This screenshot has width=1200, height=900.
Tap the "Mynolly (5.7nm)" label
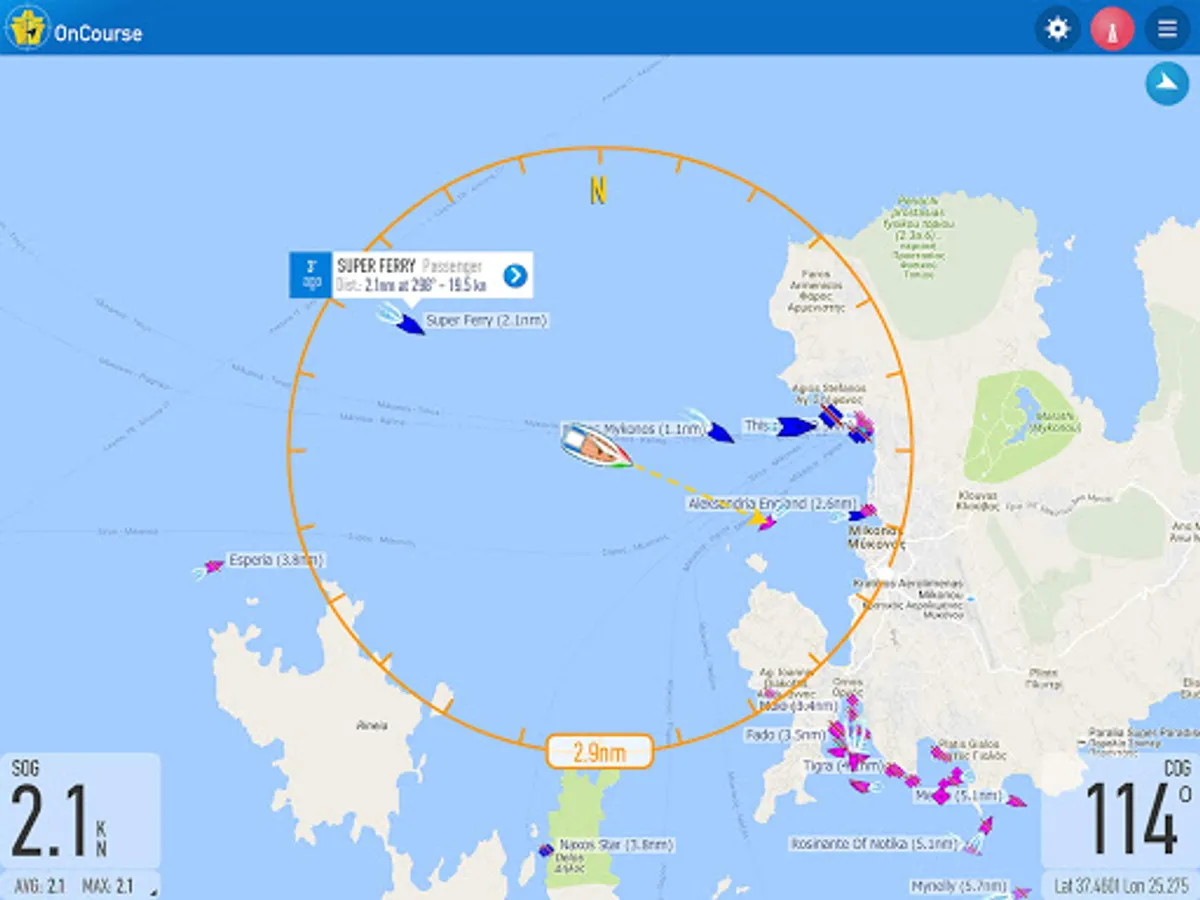coord(959,886)
